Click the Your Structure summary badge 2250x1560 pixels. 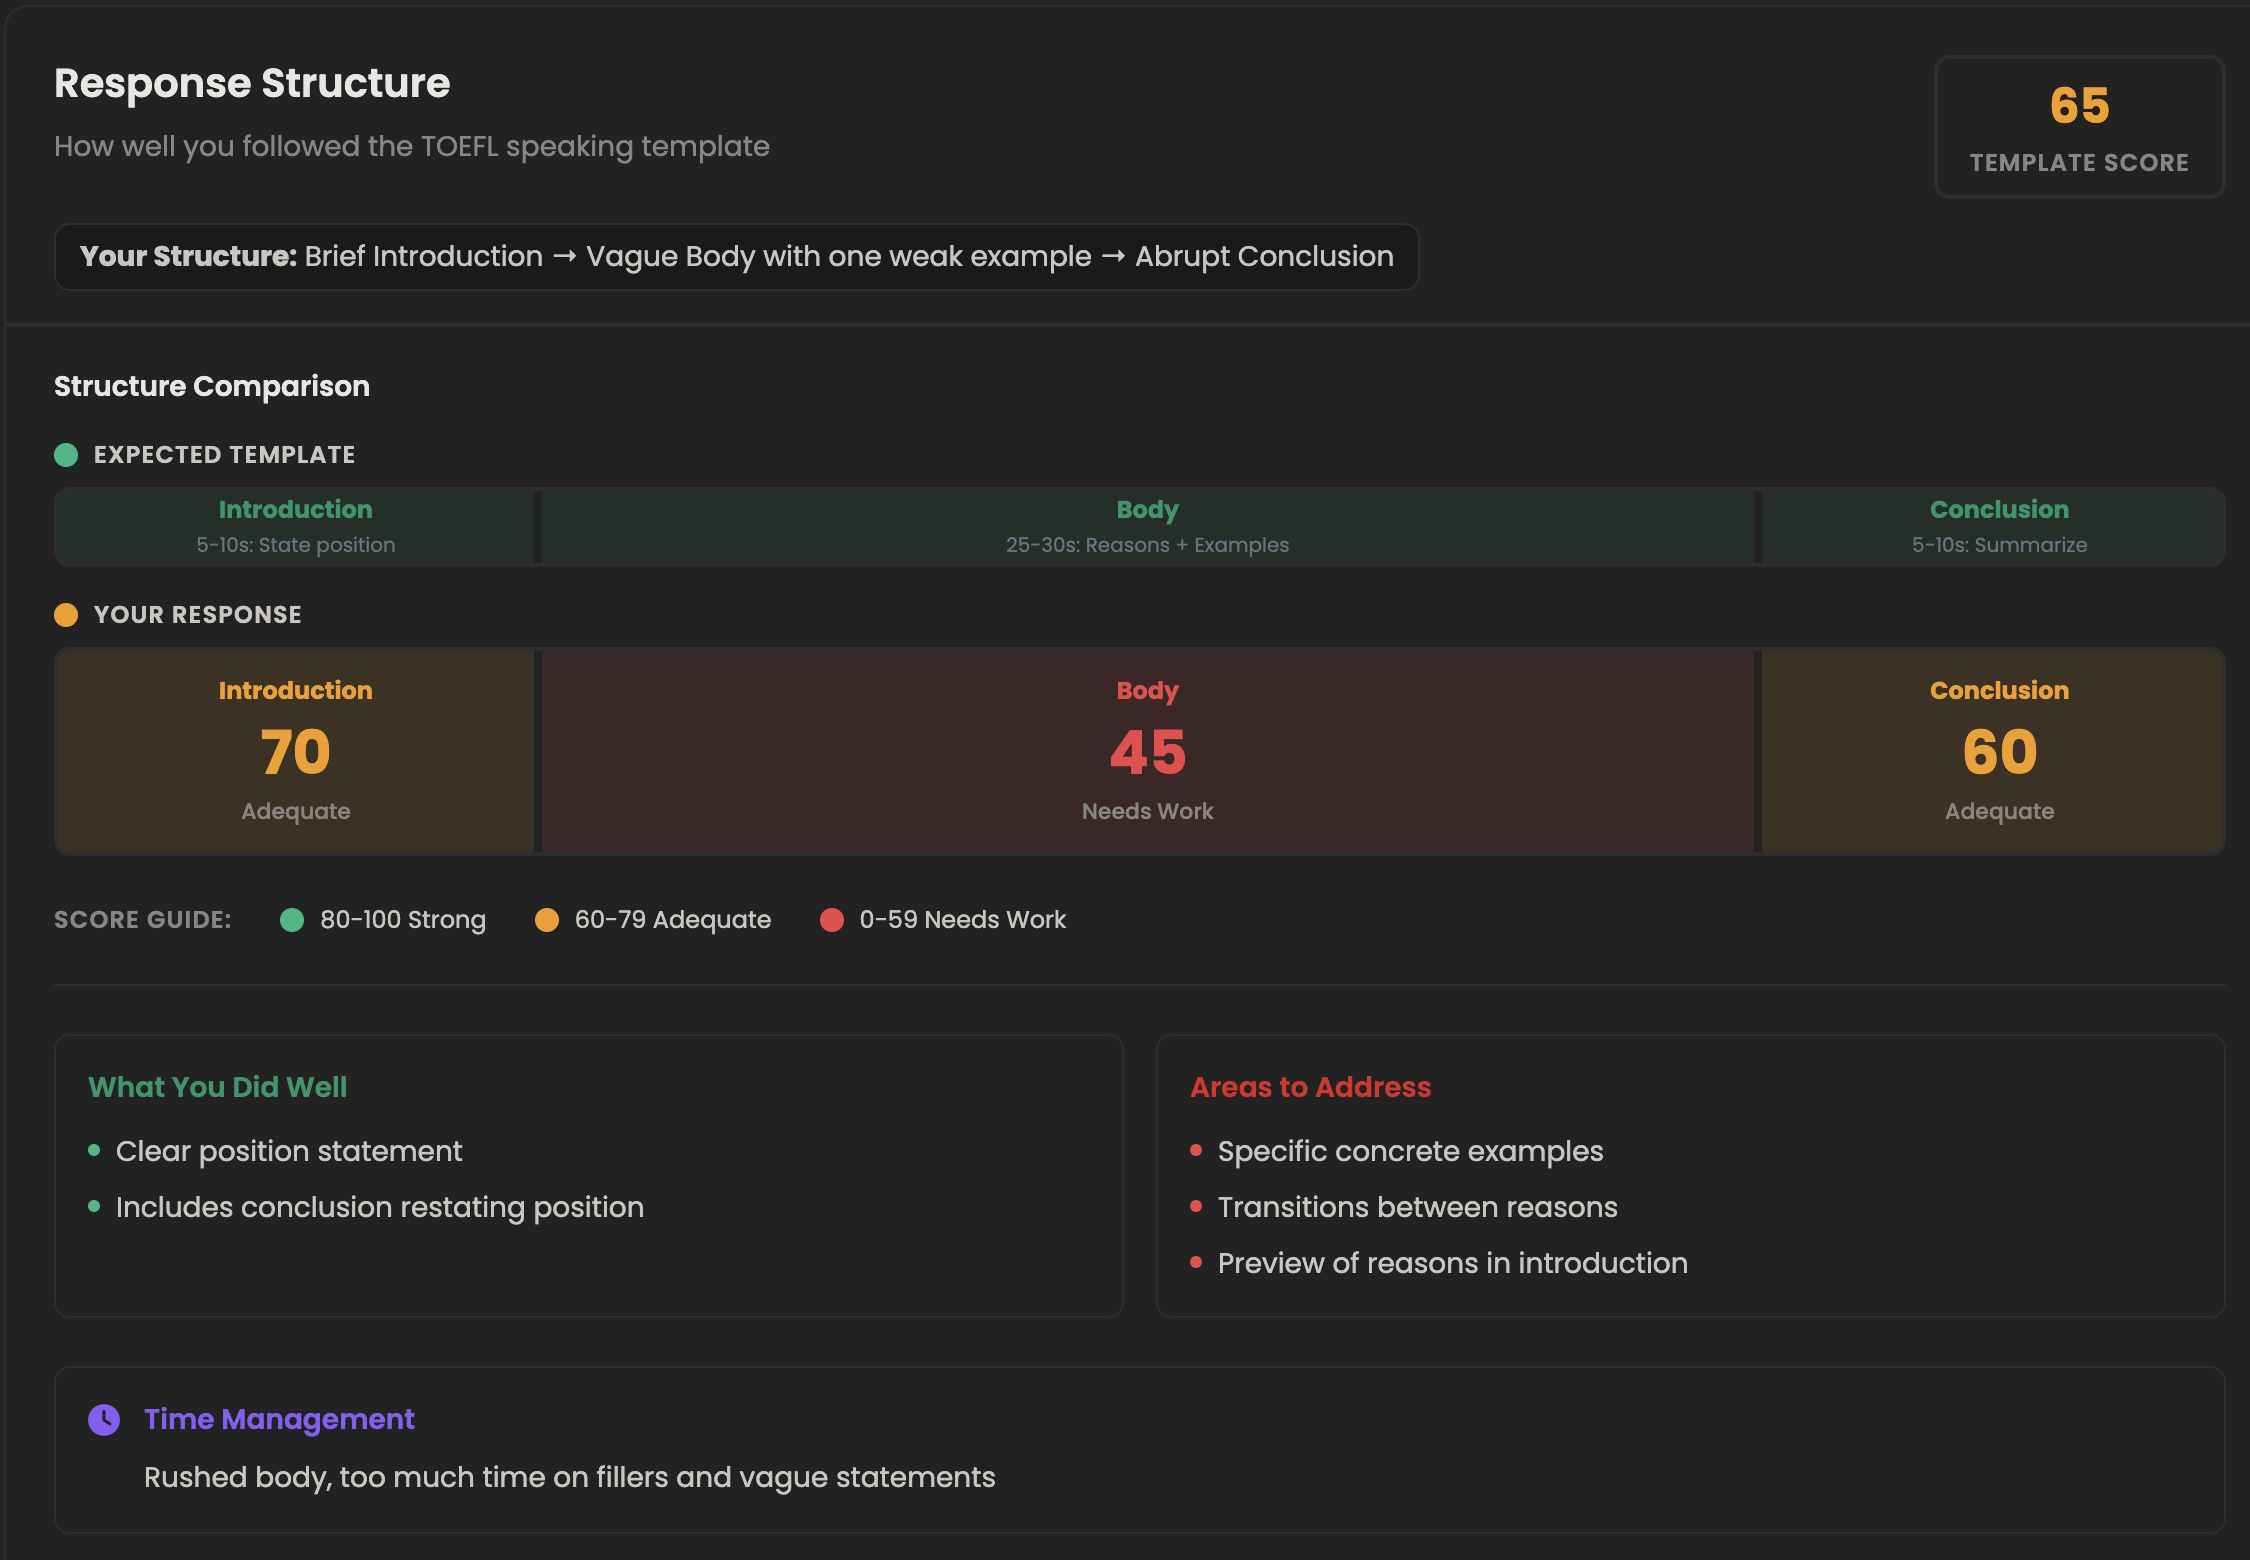pos(737,257)
